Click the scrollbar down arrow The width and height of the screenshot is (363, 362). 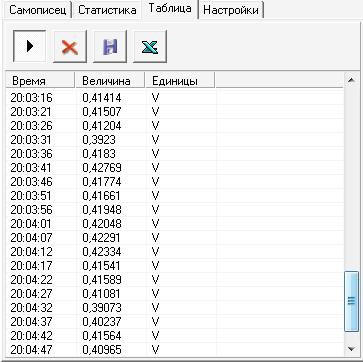tap(351, 349)
